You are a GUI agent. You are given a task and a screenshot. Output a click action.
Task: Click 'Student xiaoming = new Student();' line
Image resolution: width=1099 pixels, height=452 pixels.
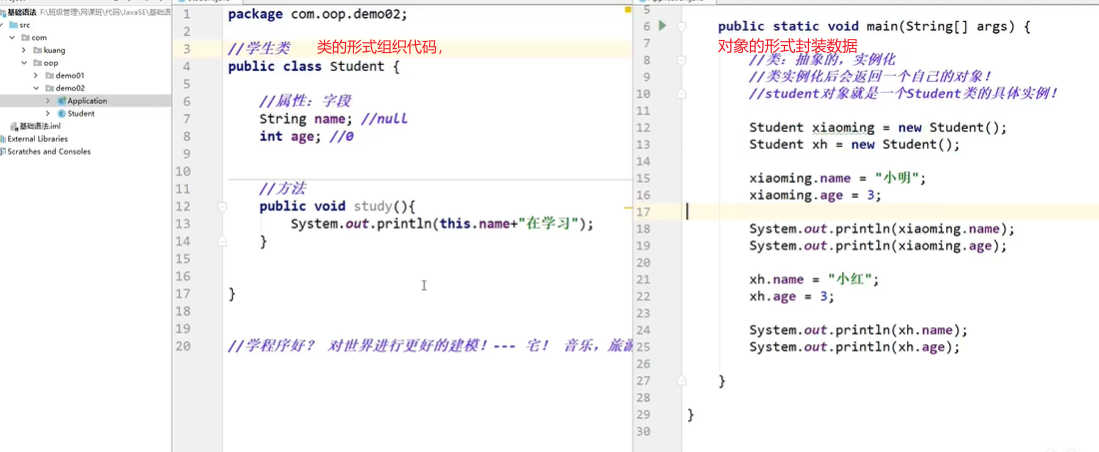878,128
